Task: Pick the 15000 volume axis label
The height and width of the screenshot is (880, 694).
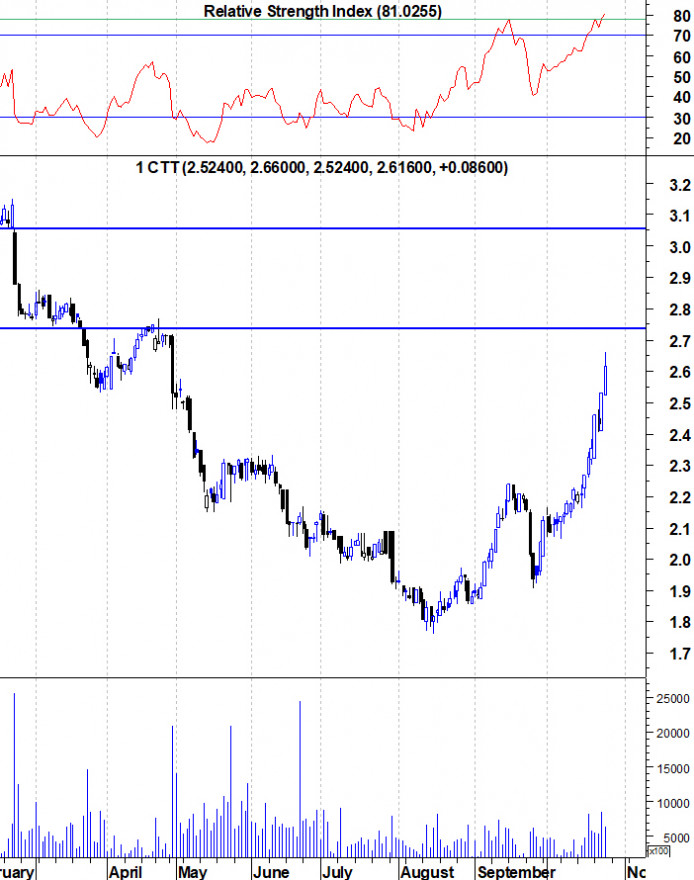Action: pyautogui.click(x=673, y=769)
